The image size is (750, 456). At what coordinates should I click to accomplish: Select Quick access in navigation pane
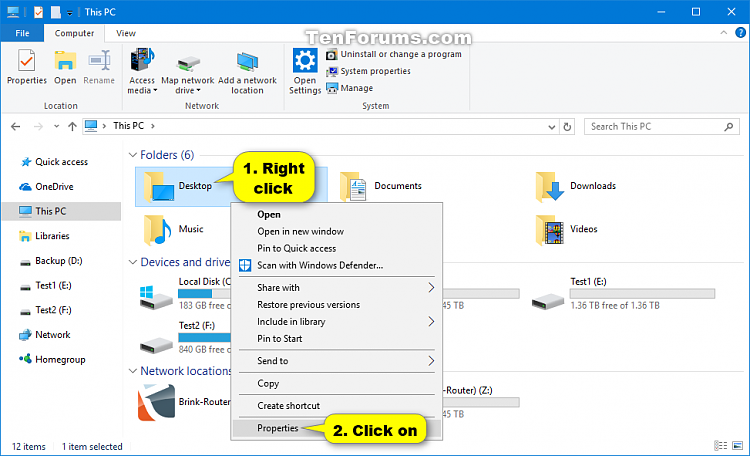pos(61,162)
